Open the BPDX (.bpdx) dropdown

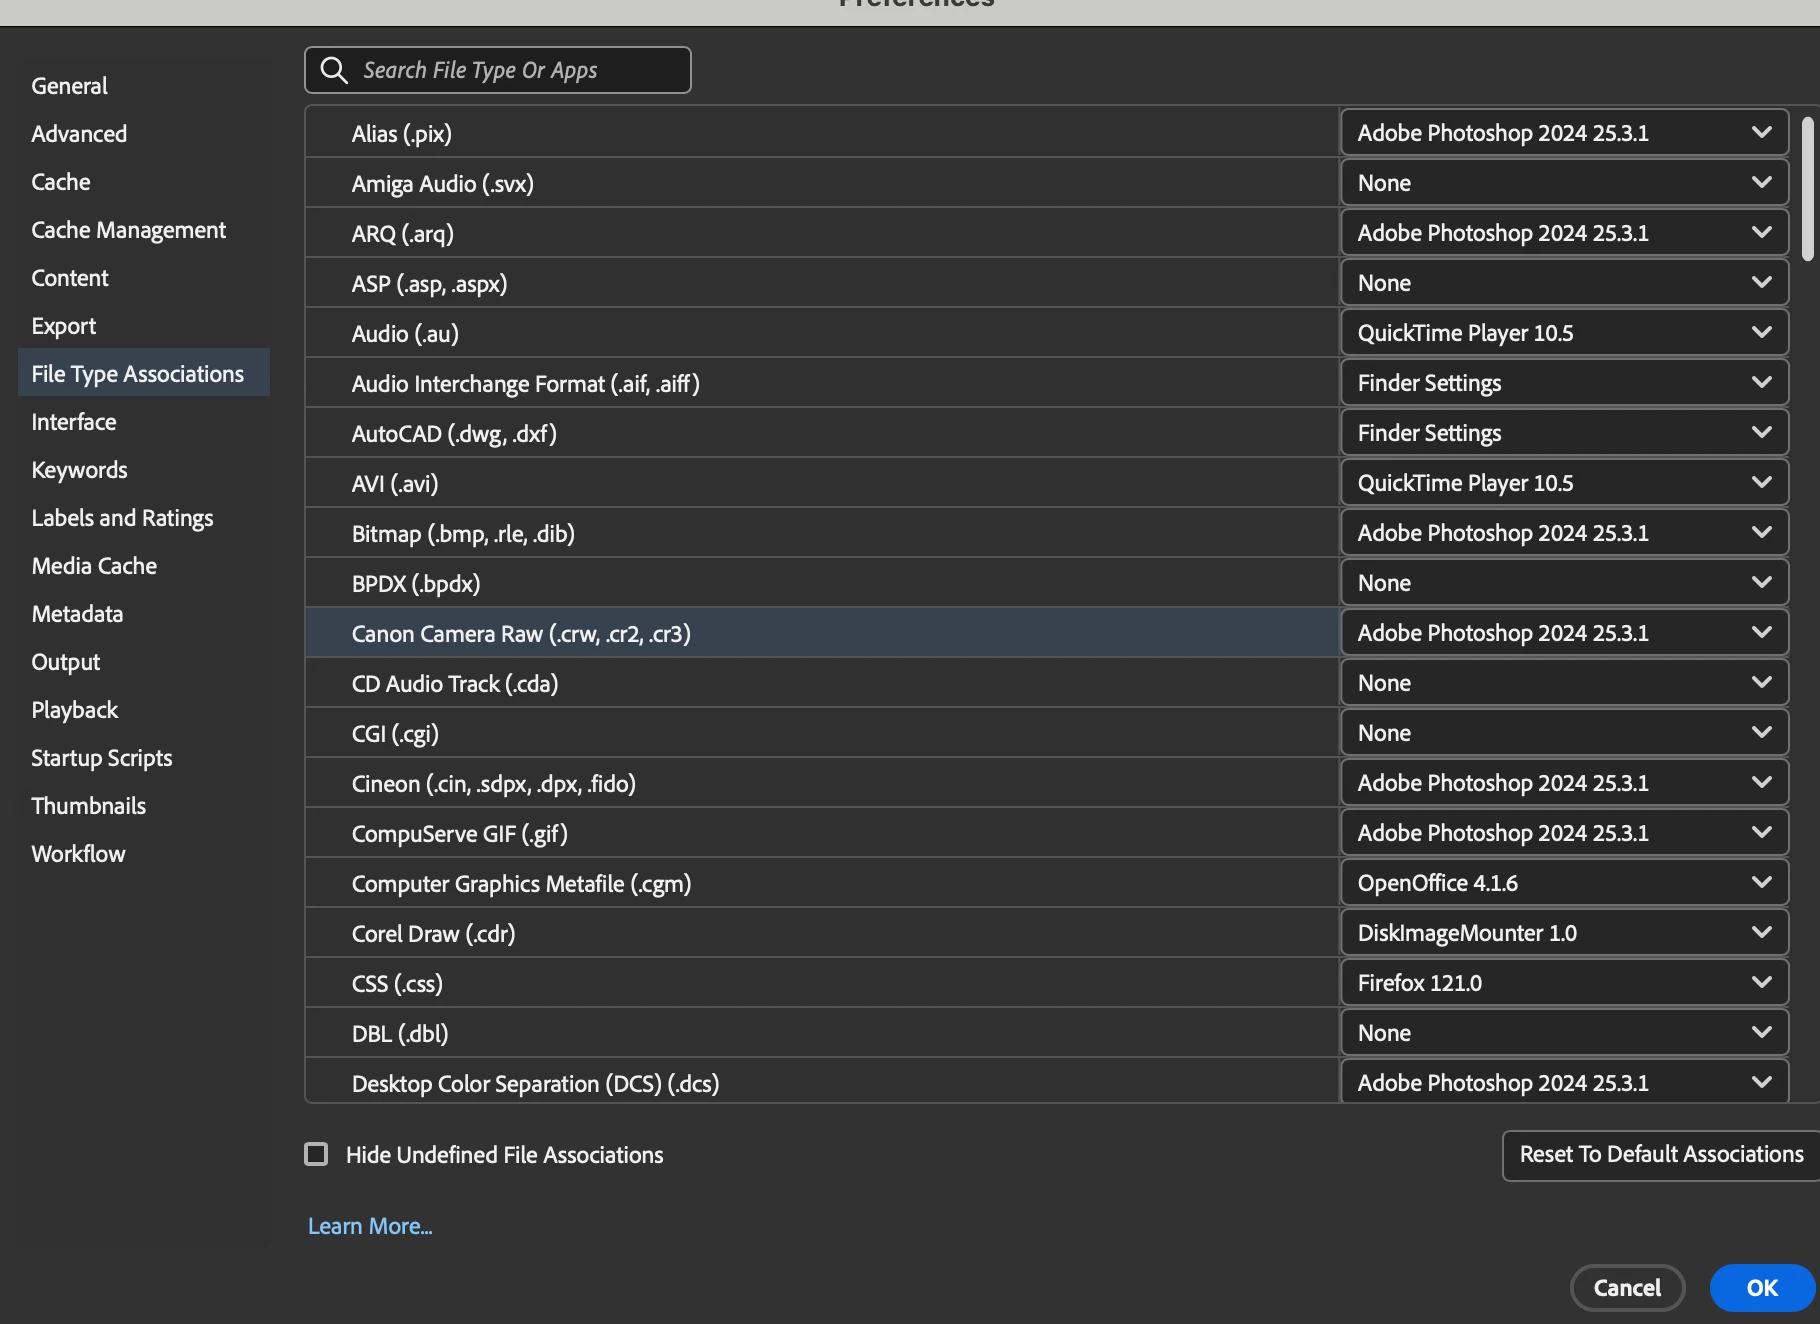click(x=1564, y=583)
